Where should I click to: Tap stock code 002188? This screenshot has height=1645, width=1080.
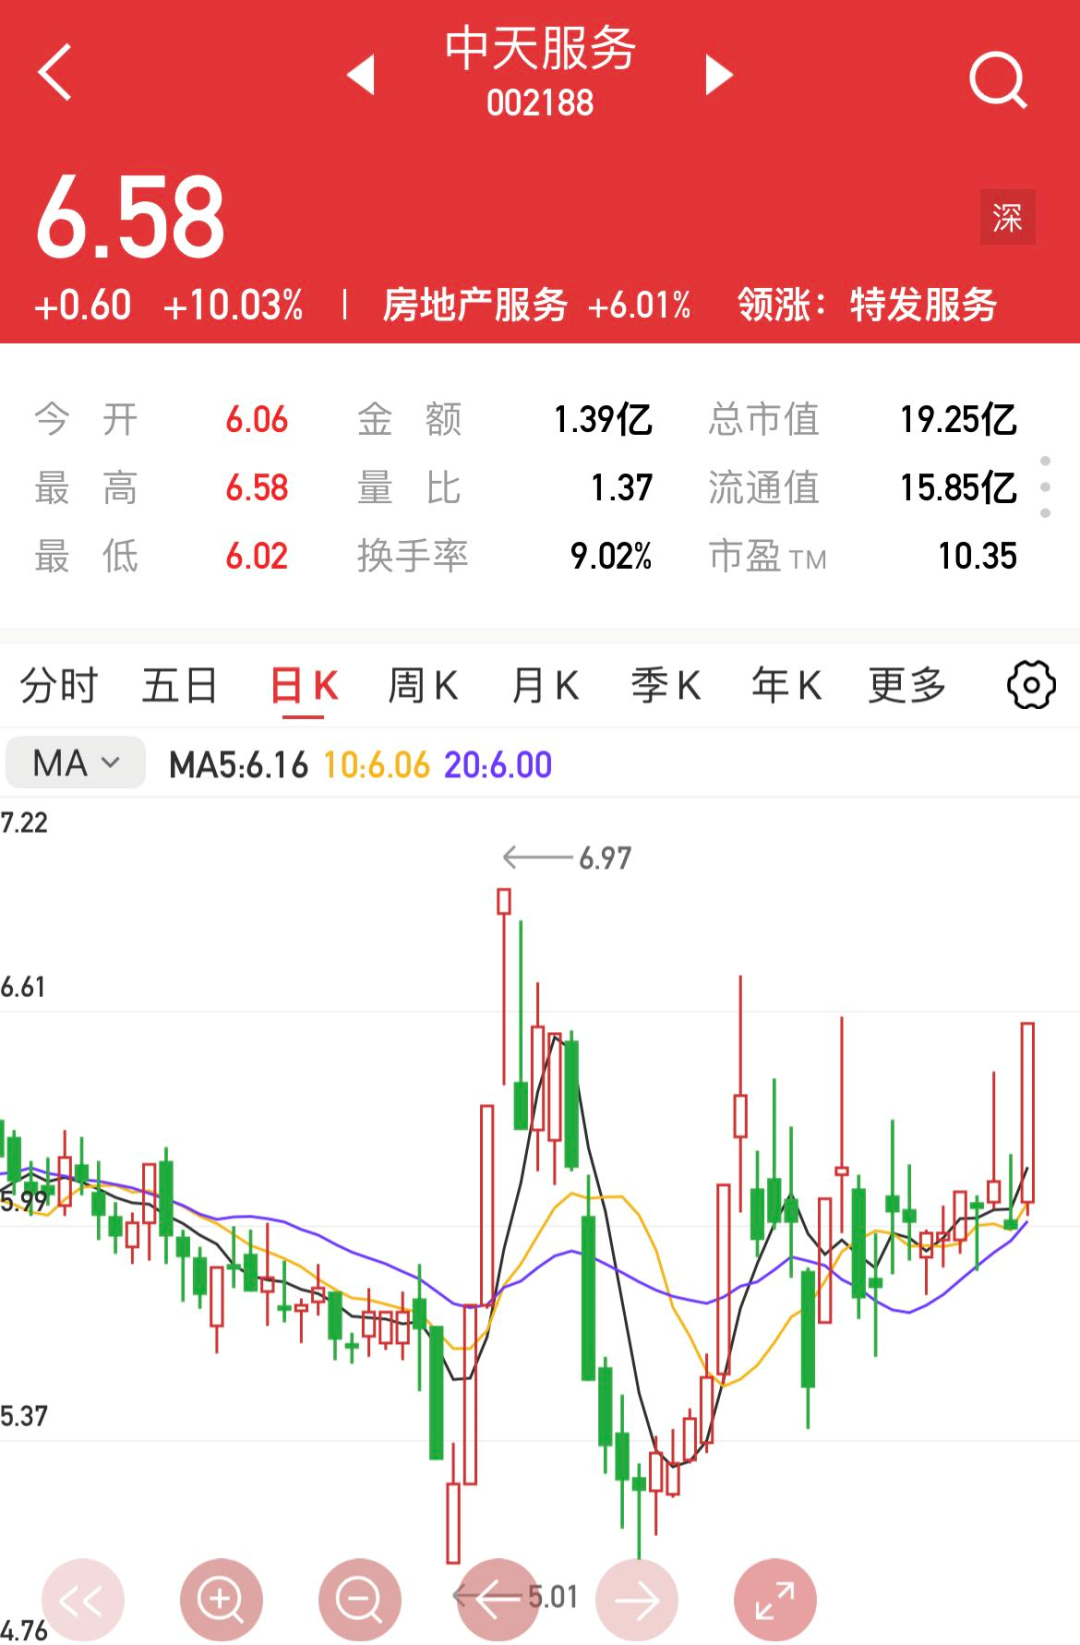(540, 103)
